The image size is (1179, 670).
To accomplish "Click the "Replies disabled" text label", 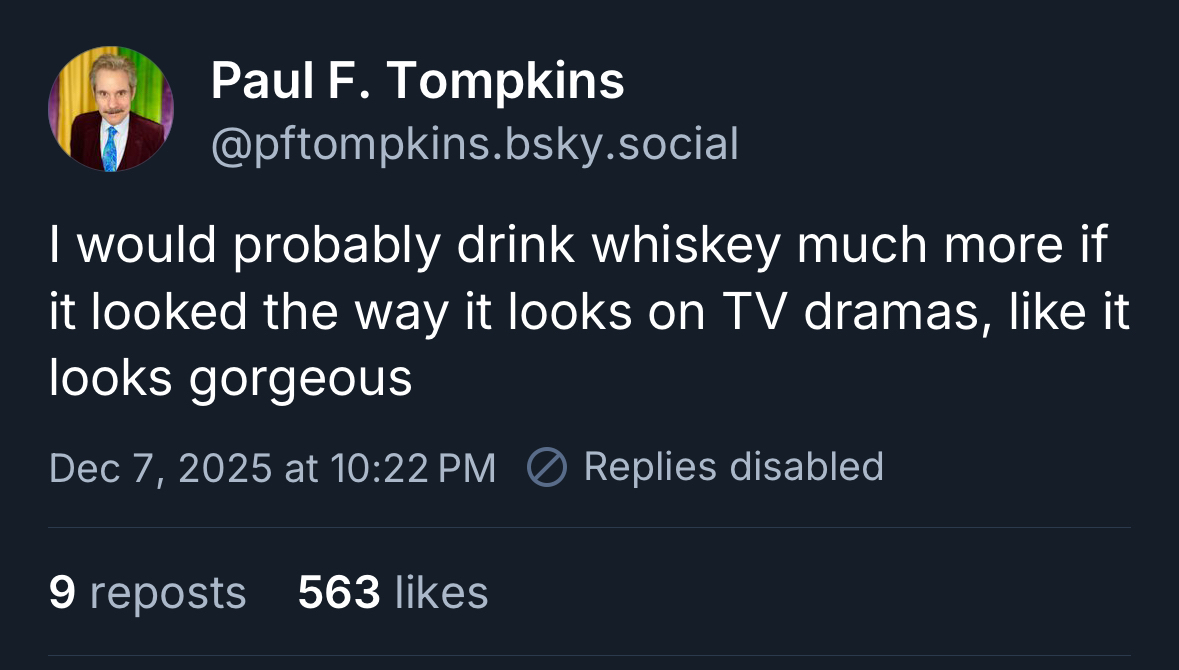I will (733, 467).
